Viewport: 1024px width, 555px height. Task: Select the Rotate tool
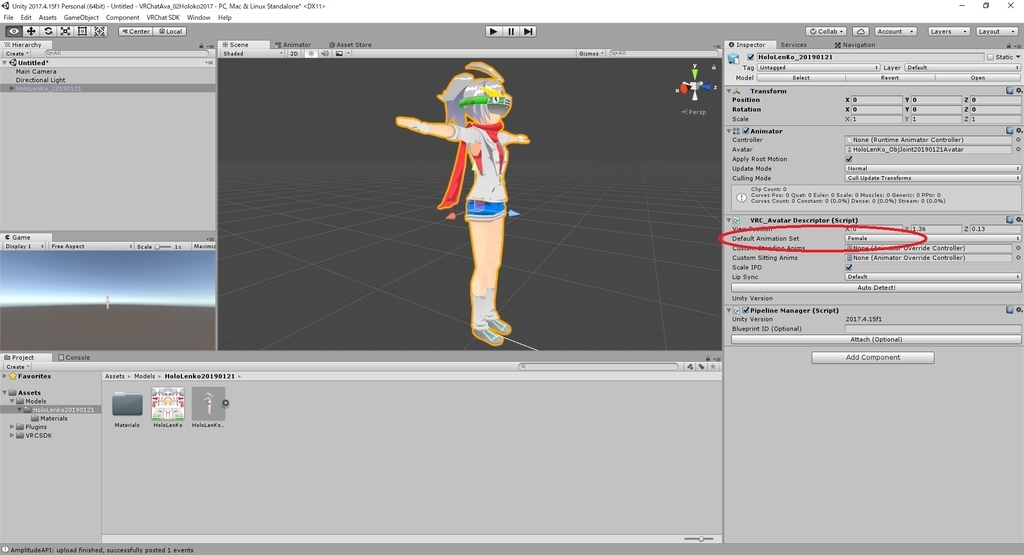click(48, 31)
